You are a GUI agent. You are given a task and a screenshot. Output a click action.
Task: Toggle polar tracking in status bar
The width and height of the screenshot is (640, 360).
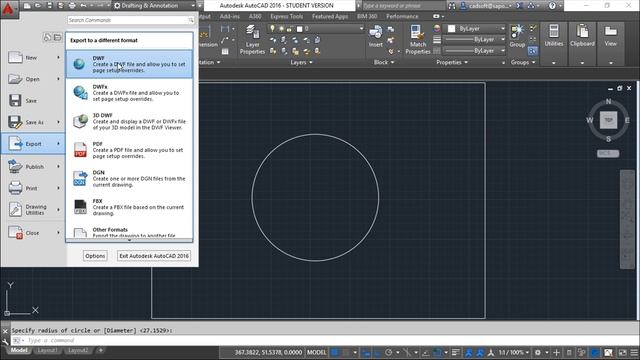pyautogui.click(x=389, y=352)
